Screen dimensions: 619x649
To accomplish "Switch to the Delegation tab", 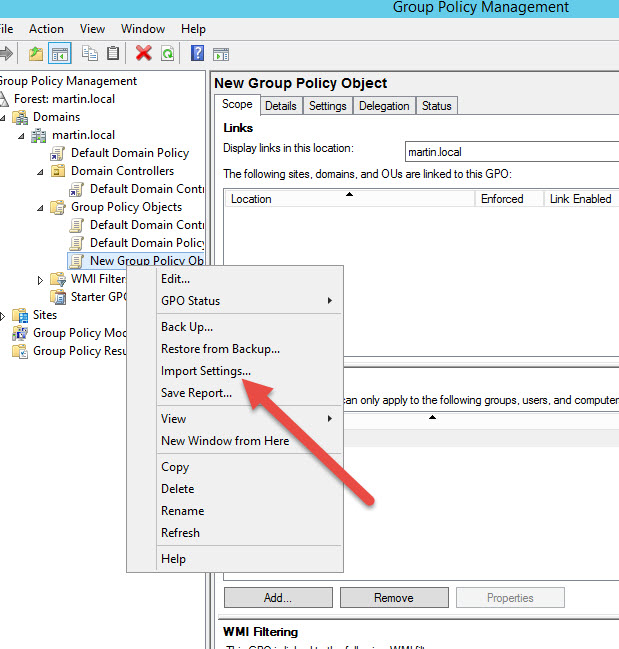I will tap(384, 106).
